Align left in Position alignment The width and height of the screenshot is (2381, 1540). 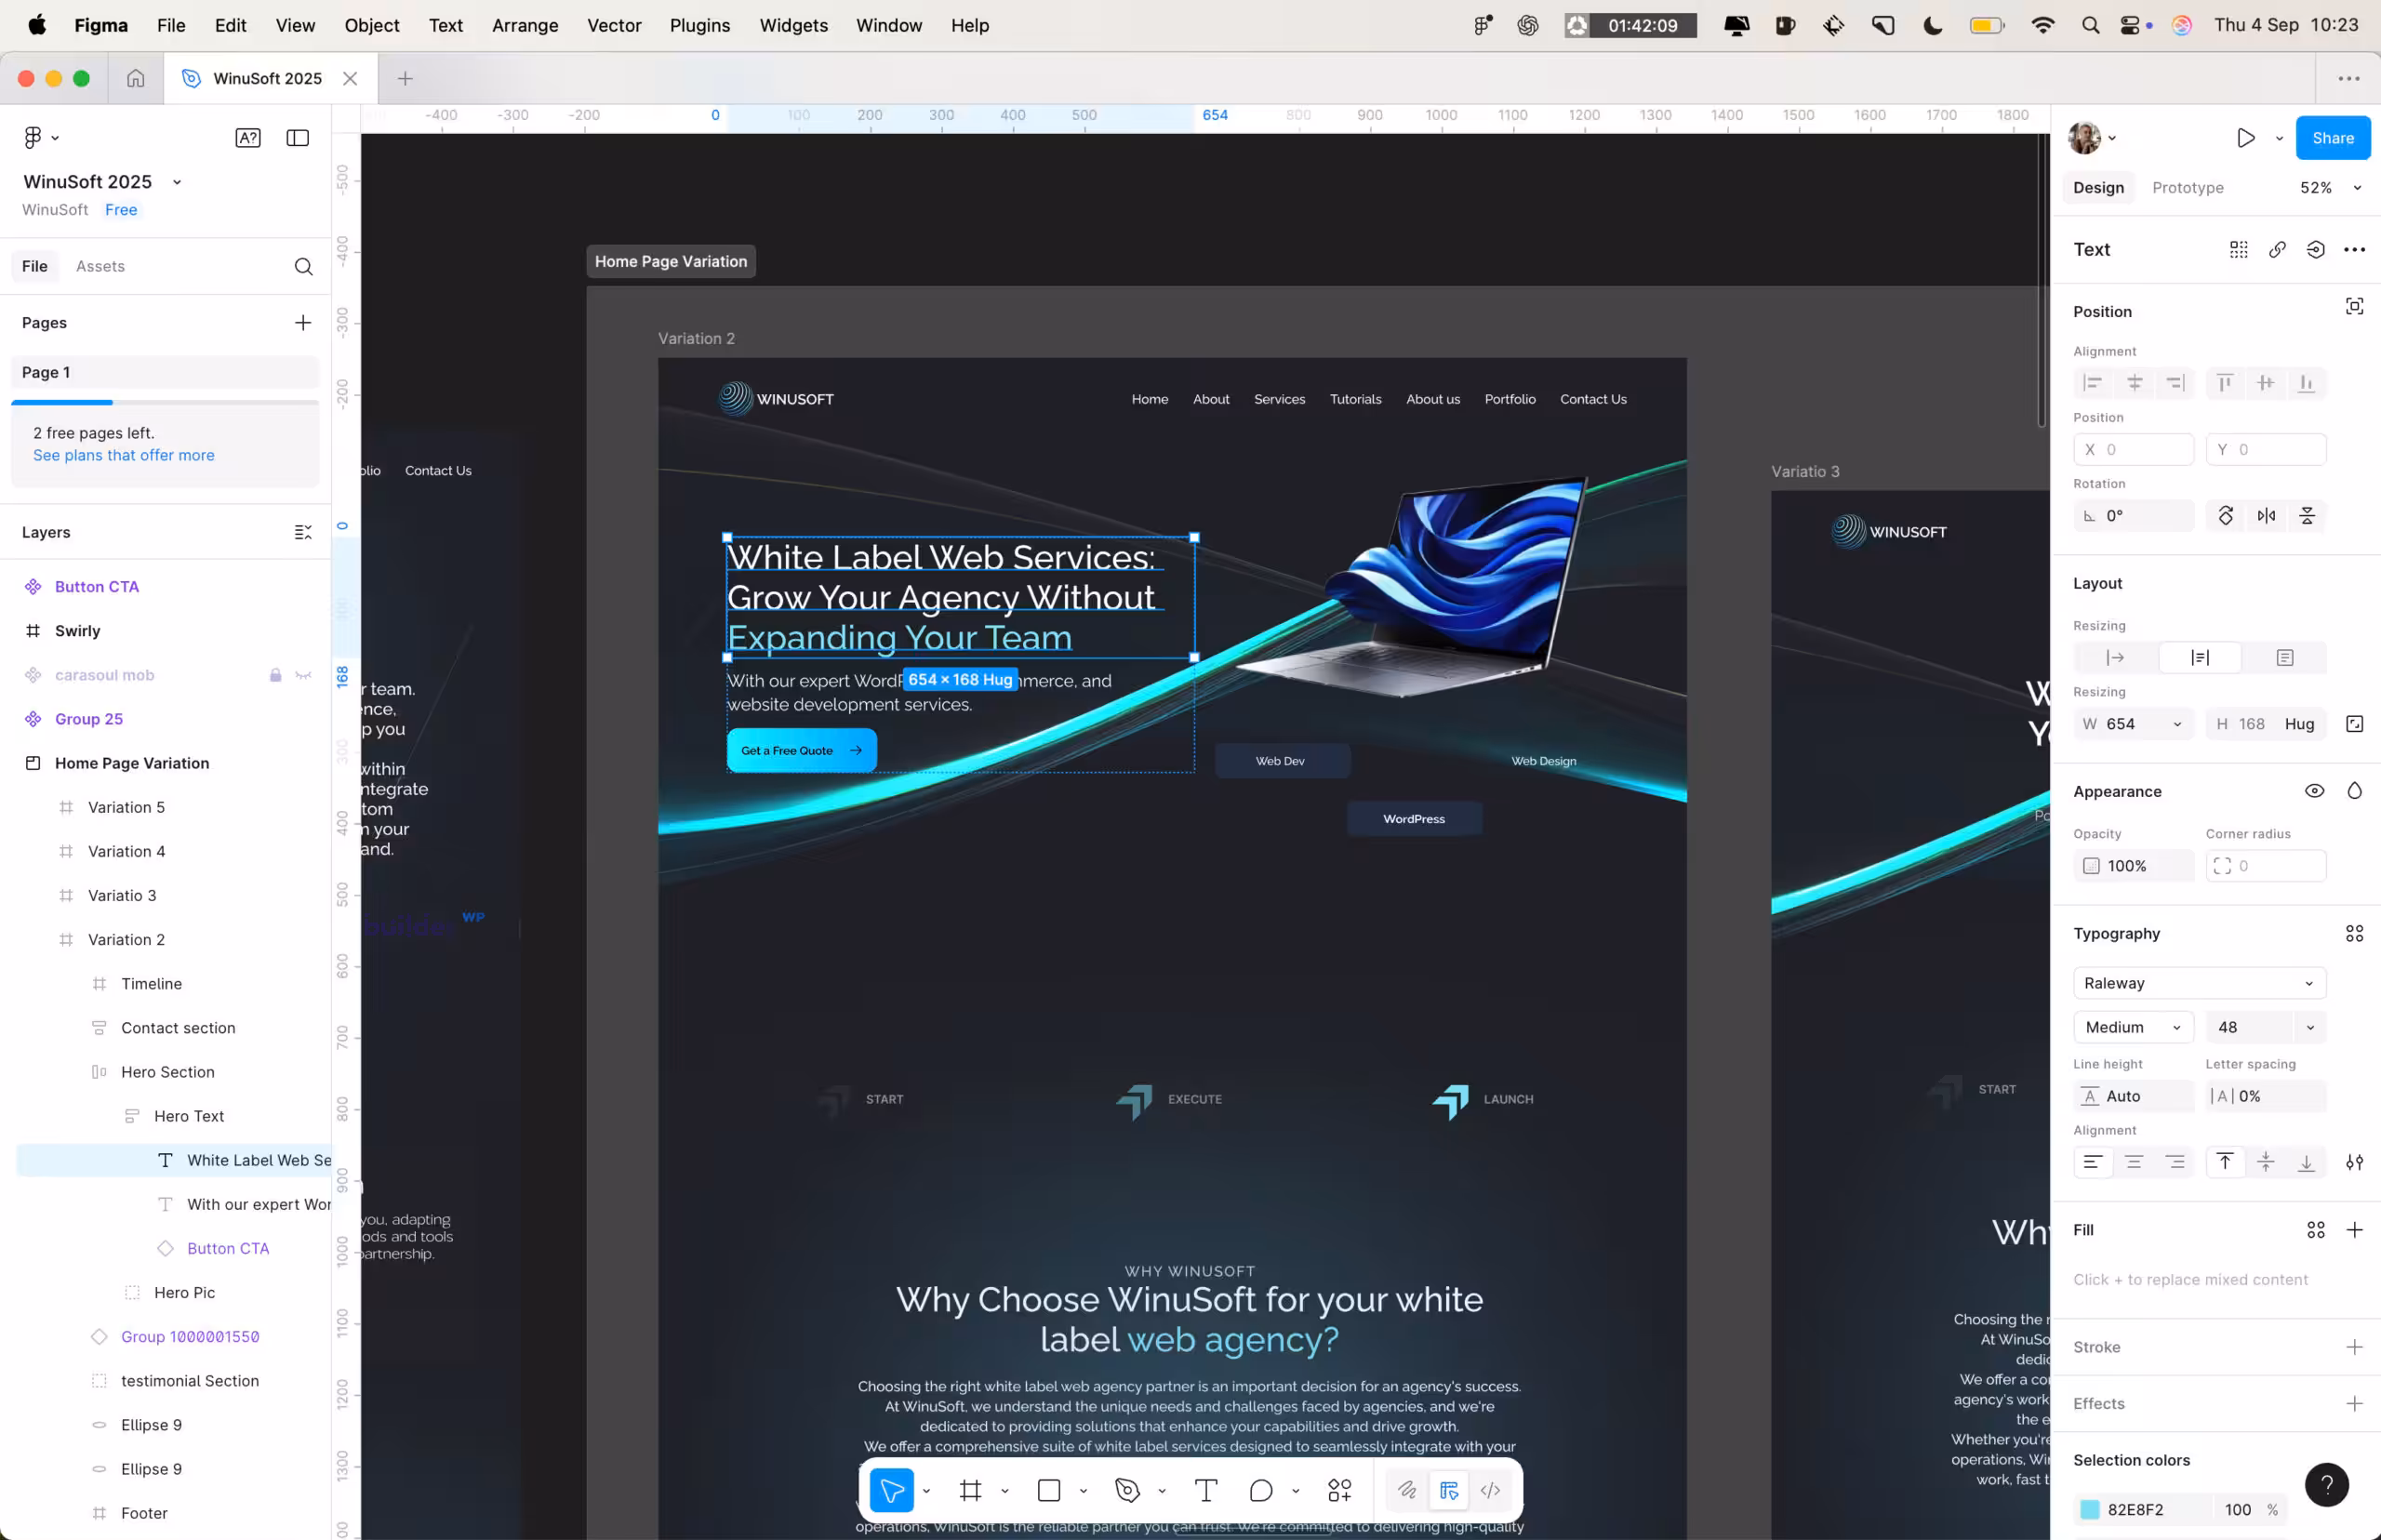coord(2093,383)
